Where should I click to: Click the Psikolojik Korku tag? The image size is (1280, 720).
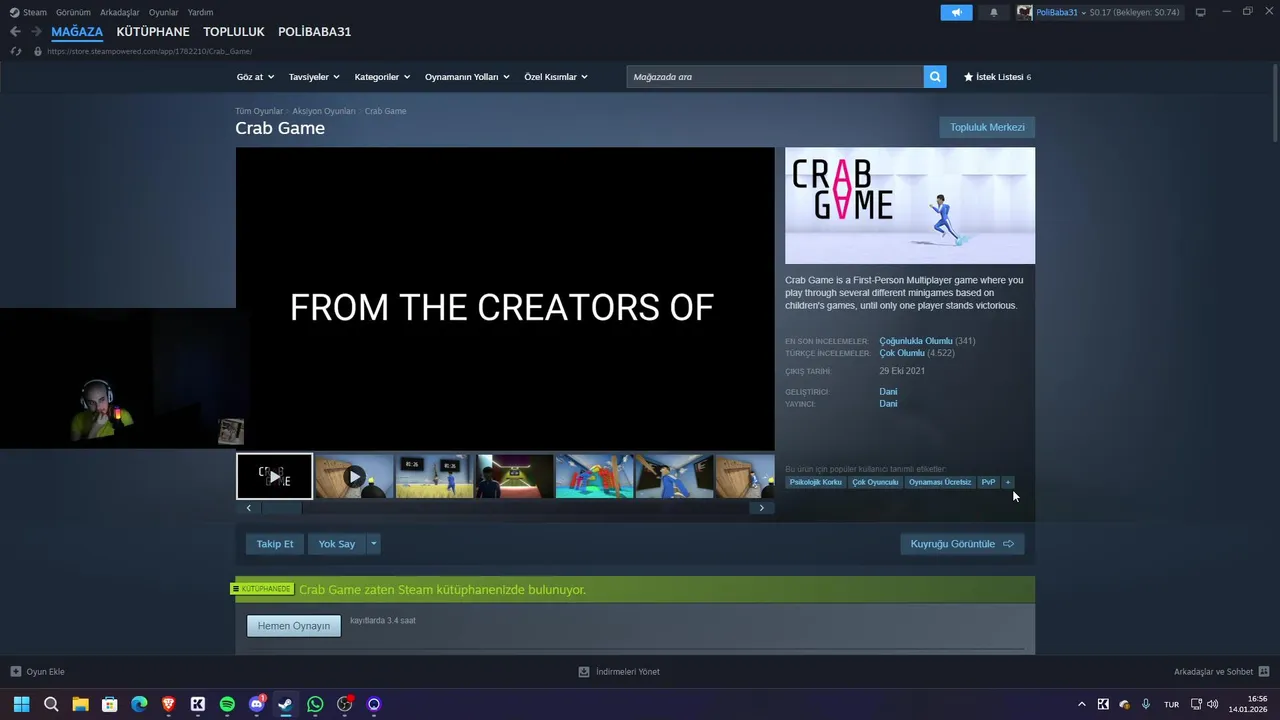[816, 482]
